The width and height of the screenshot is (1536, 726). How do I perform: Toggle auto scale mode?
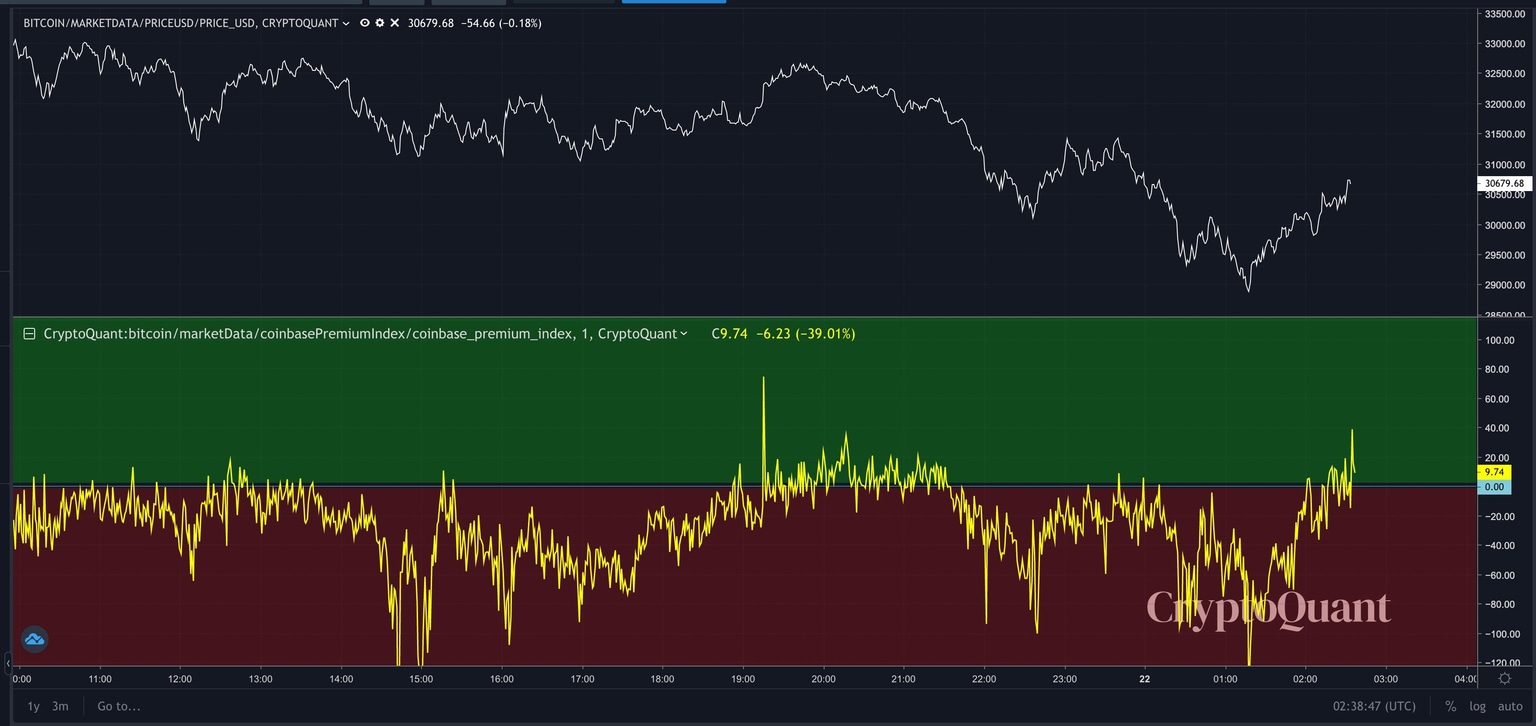(1509, 706)
